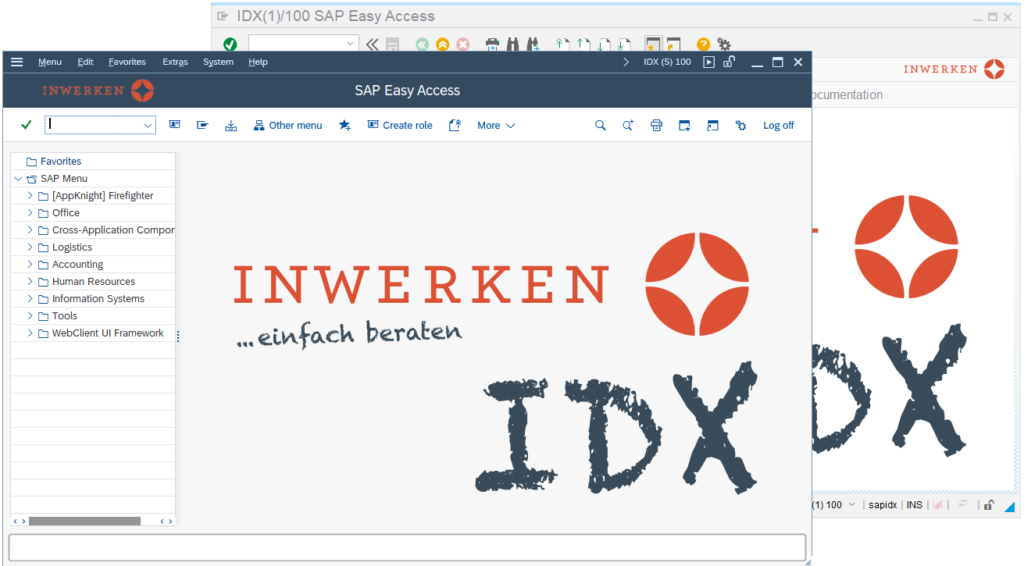
Task: Click the tree panel horizontal scrollbar
Action: point(84,521)
